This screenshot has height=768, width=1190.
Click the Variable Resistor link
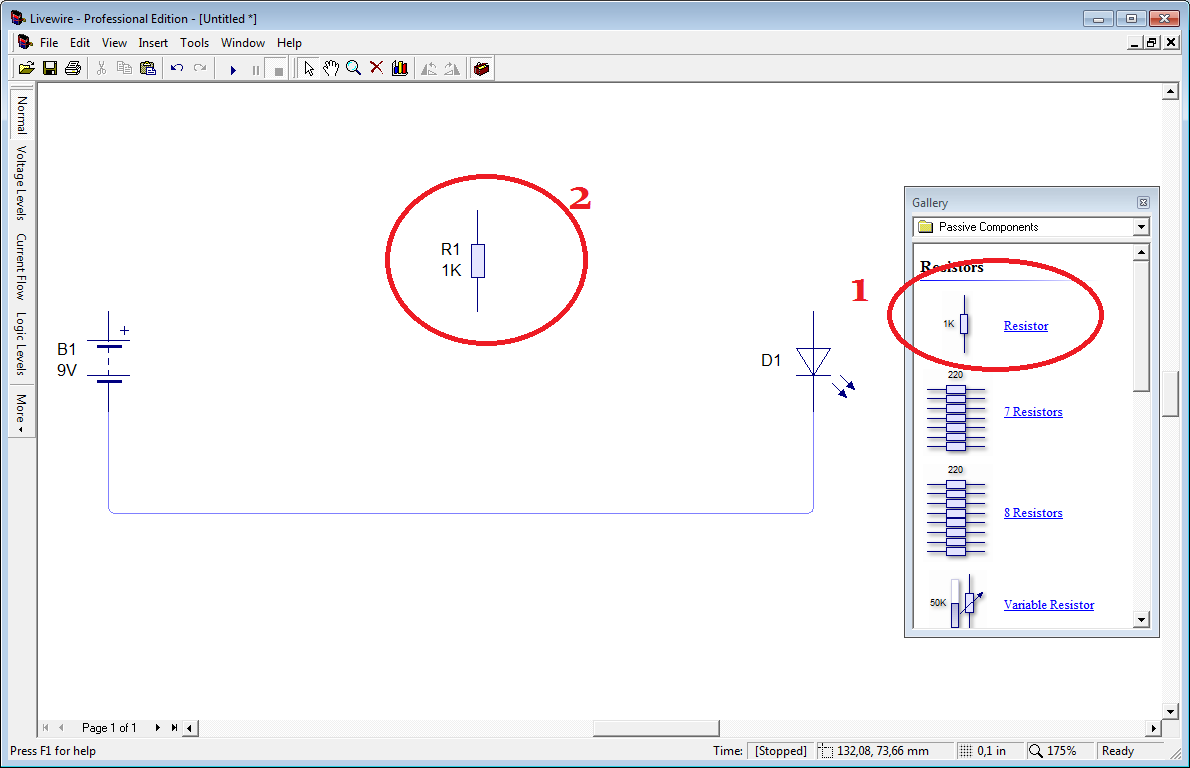[1048, 605]
